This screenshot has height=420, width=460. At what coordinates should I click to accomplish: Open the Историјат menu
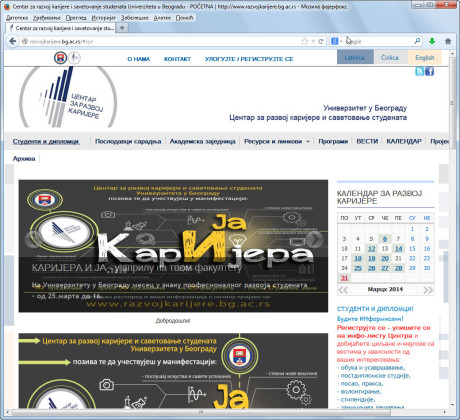point(104,18)
